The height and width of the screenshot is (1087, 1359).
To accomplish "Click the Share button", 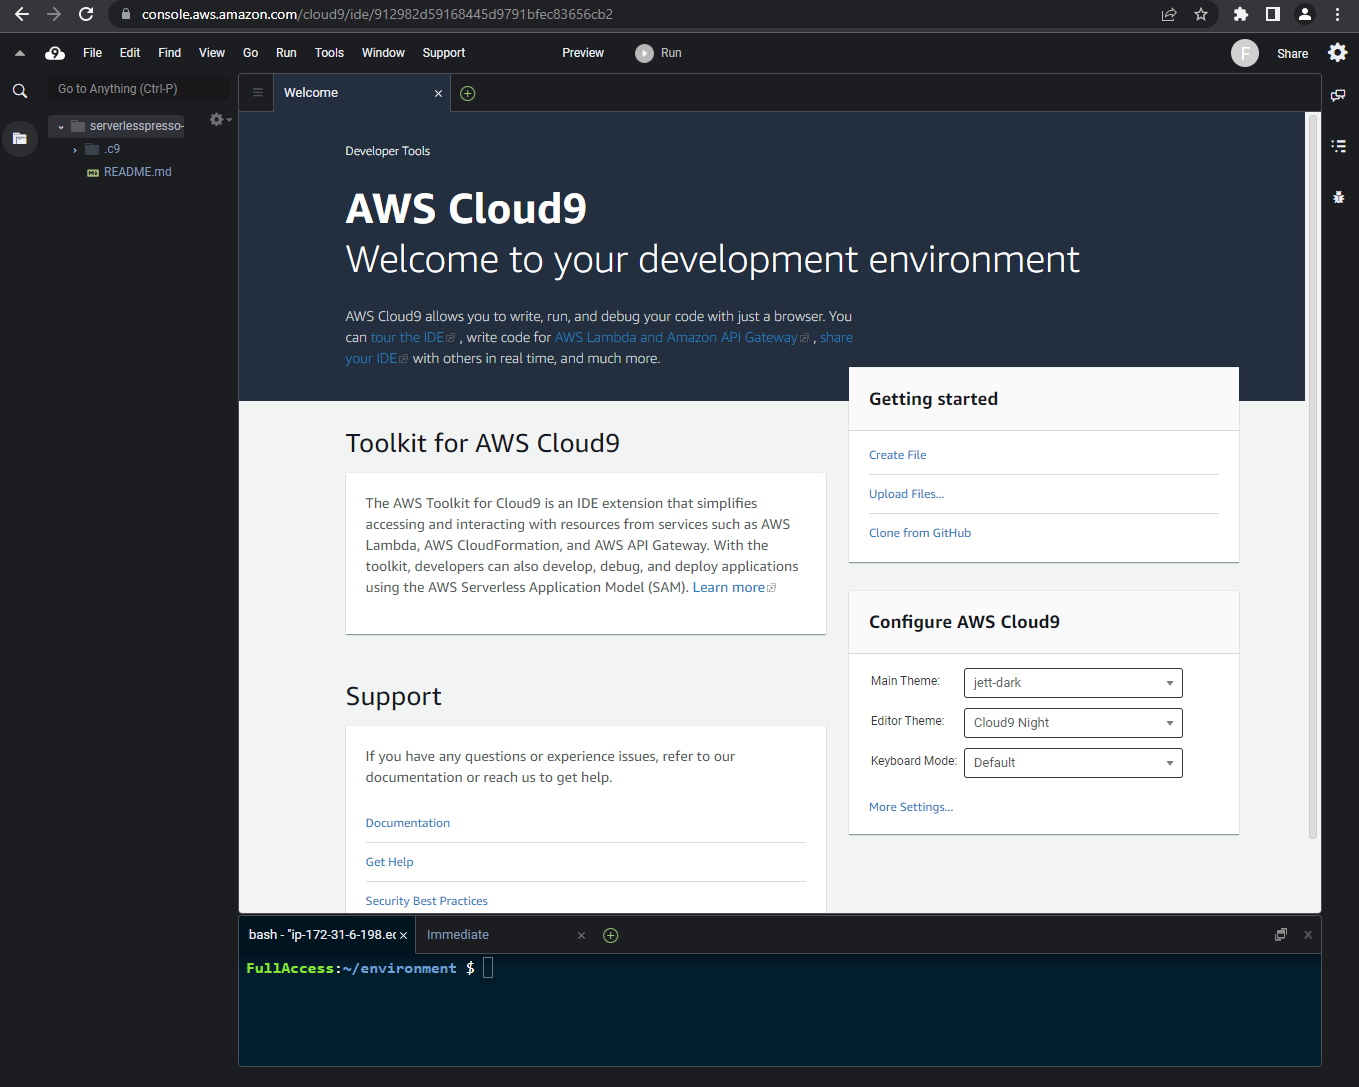I will 1292,54.
